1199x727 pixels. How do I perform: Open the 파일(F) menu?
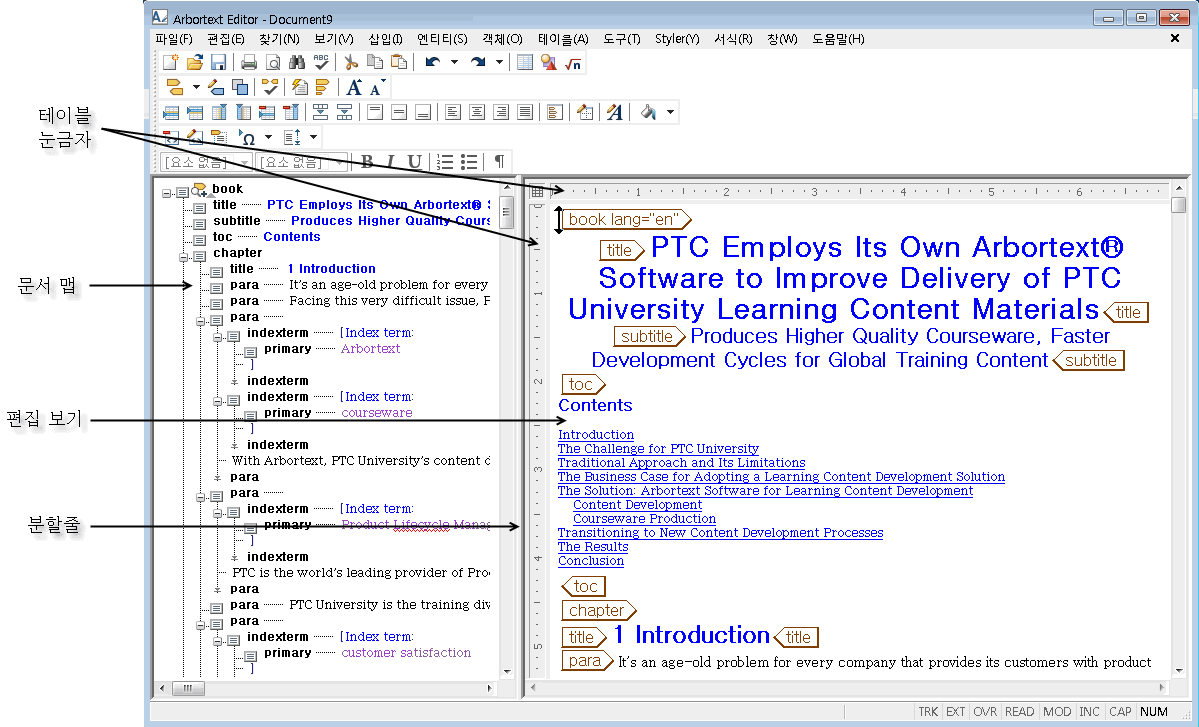tap(174, 39)
